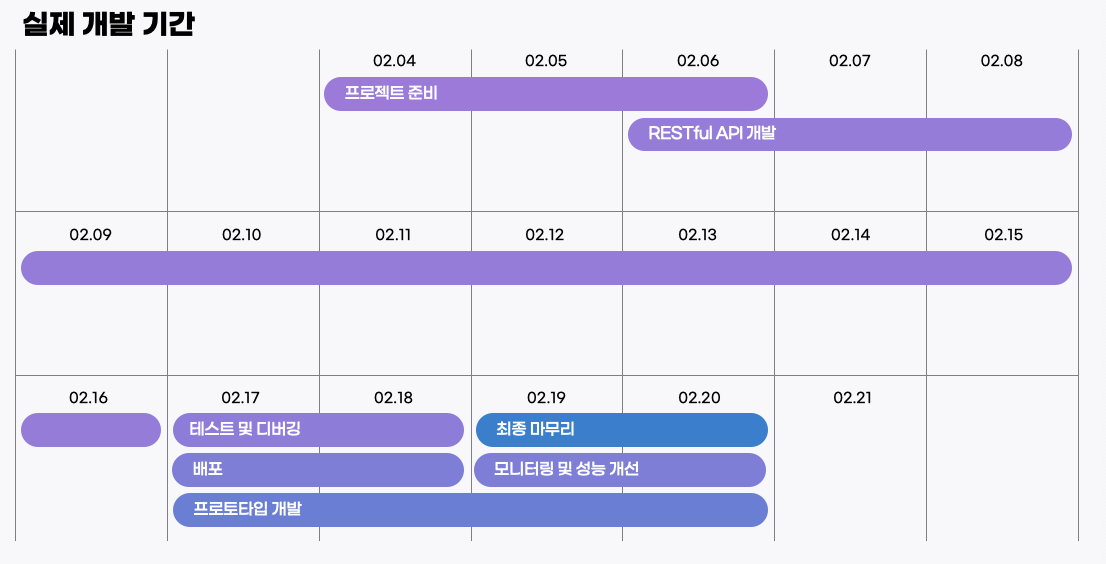Select the 배포 task bar
1106x564 pixels.
tap(318, 470)
